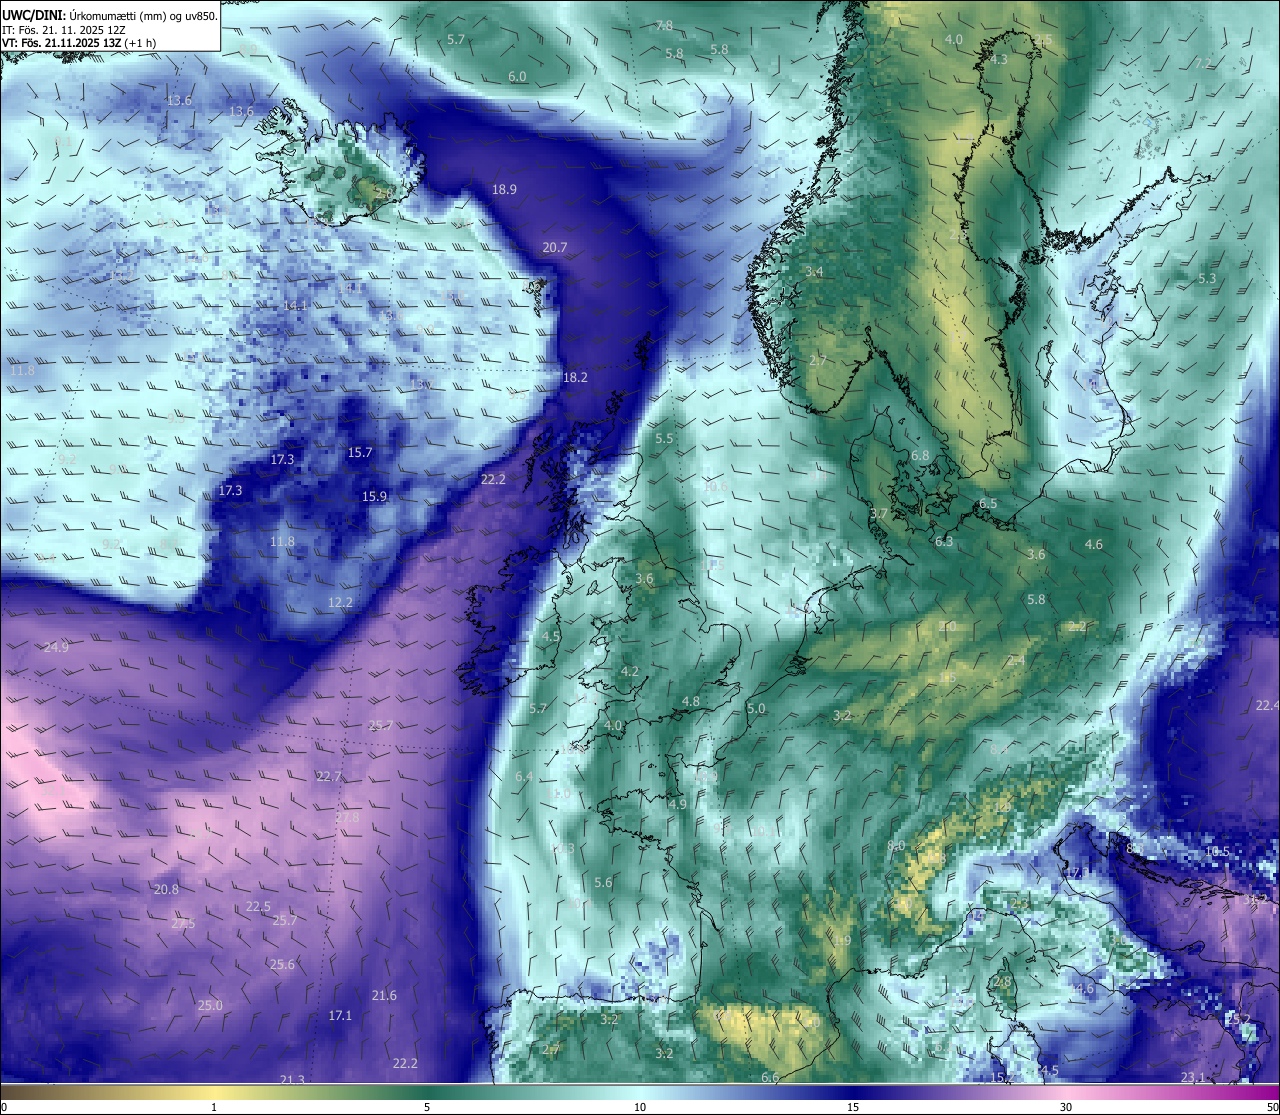Screen dimensions: 1280x1115
Task: Click the 6.0 map value
Action: click(x=517, y=76)
